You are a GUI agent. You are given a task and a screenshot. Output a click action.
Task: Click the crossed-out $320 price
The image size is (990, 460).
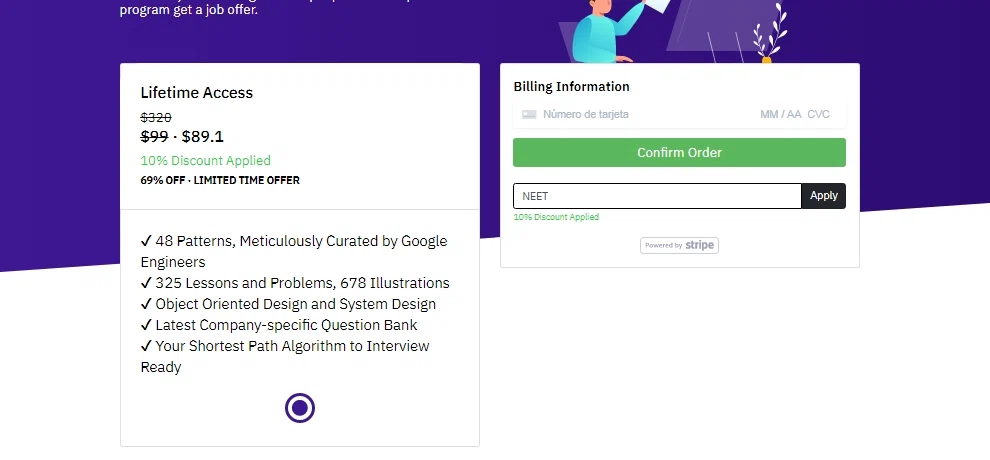156,117
